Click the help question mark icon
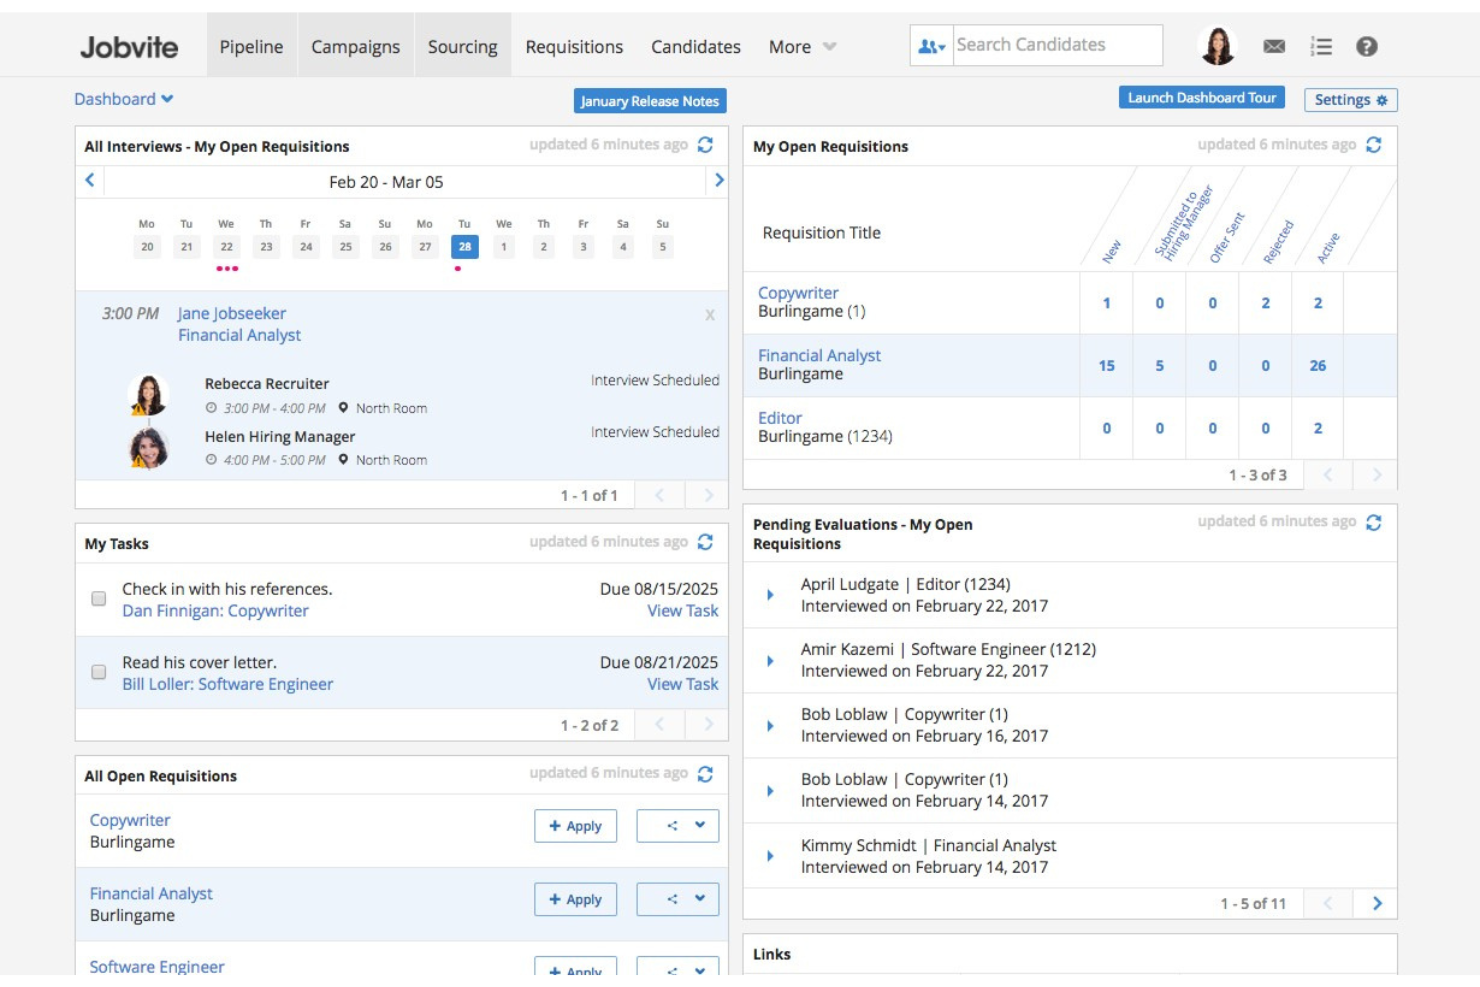 click(1366, 46)
